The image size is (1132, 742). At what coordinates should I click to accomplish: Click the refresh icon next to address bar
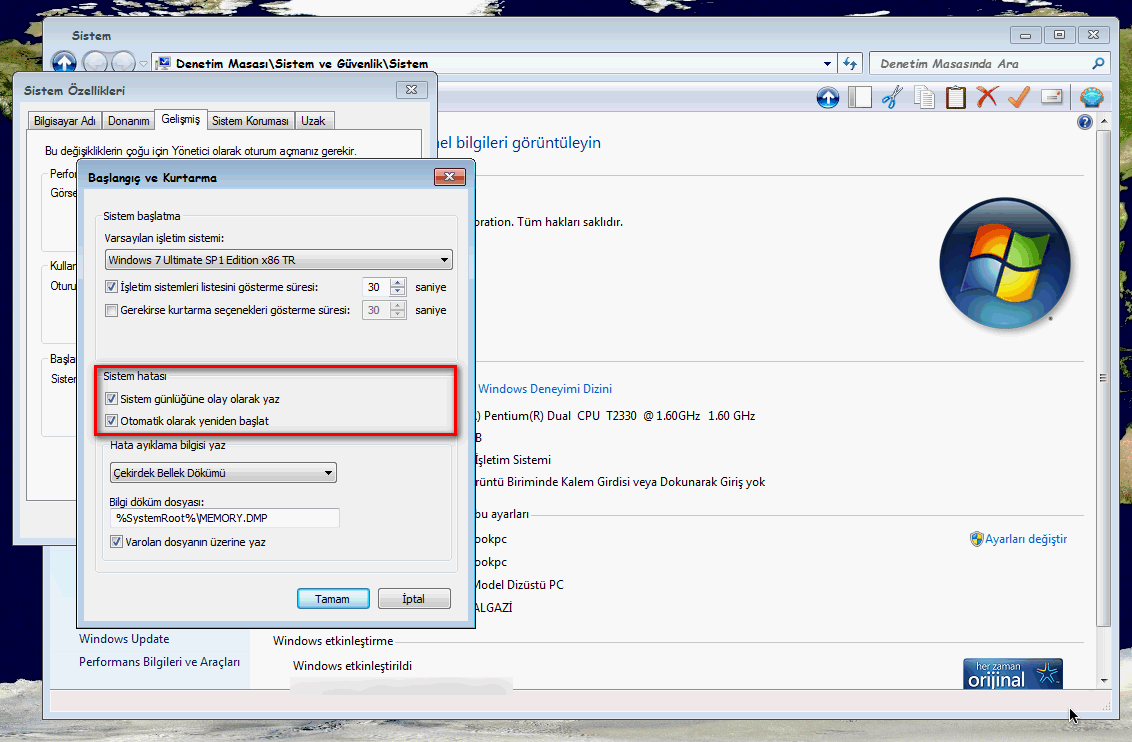[850, 64]
